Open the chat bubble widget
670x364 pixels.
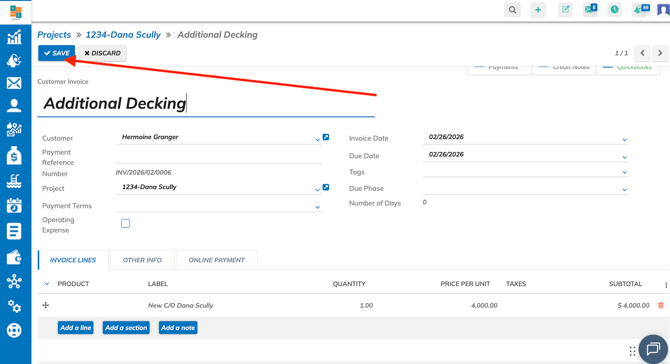653,349
